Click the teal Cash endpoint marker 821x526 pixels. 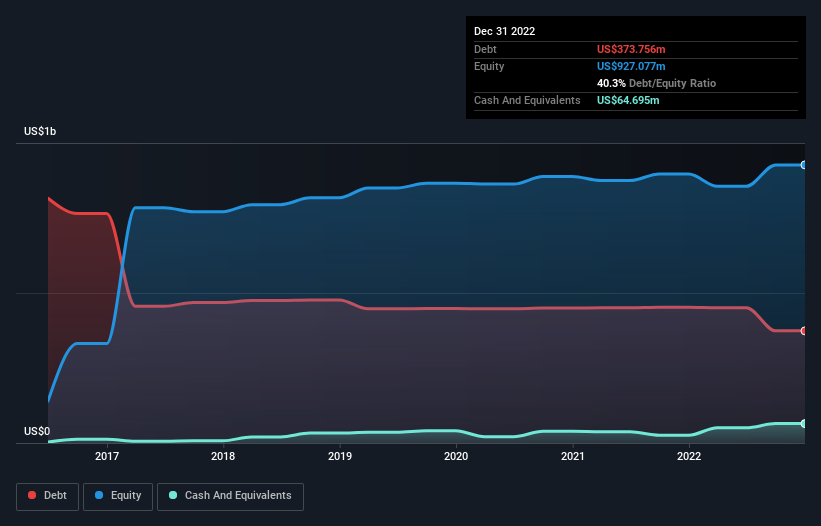(x=804, y=423)
